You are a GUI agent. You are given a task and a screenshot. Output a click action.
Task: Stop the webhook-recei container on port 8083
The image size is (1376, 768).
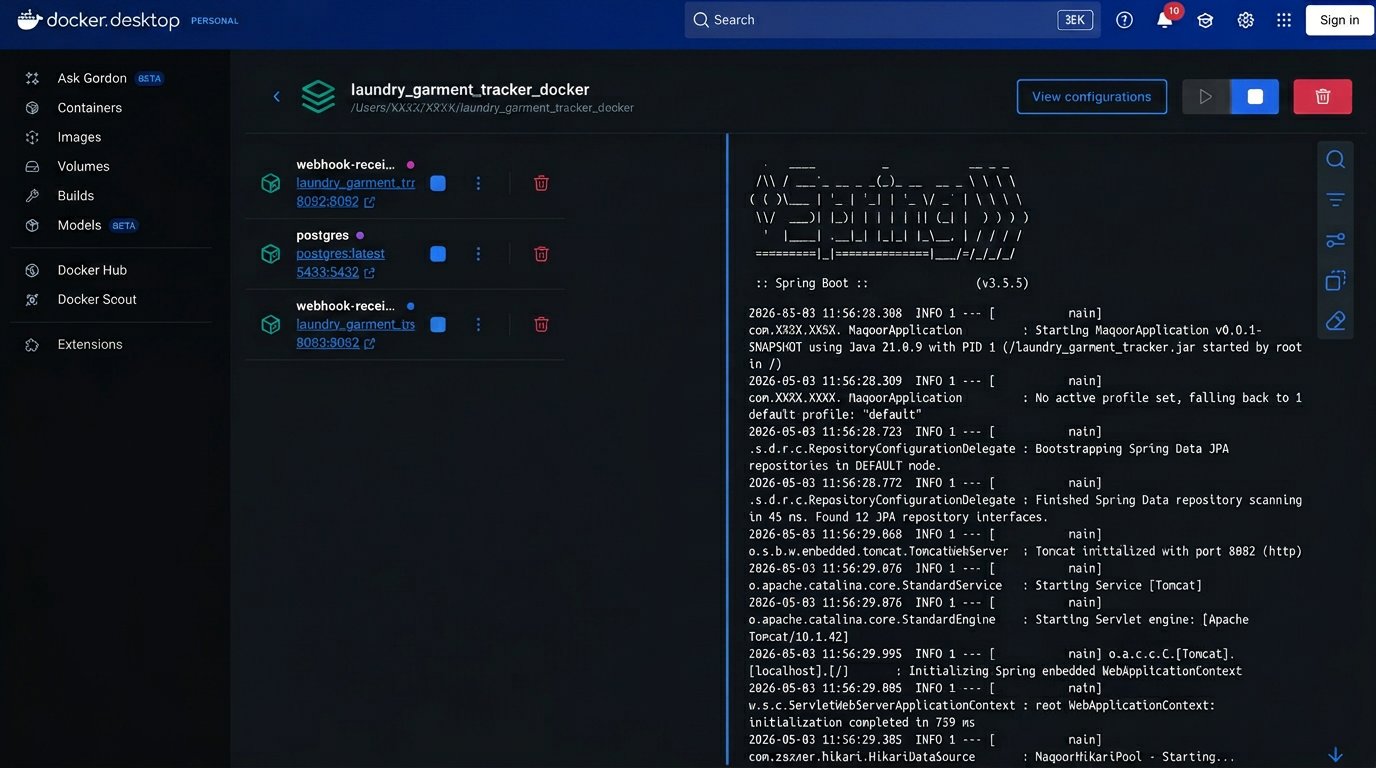coord(438,324)
